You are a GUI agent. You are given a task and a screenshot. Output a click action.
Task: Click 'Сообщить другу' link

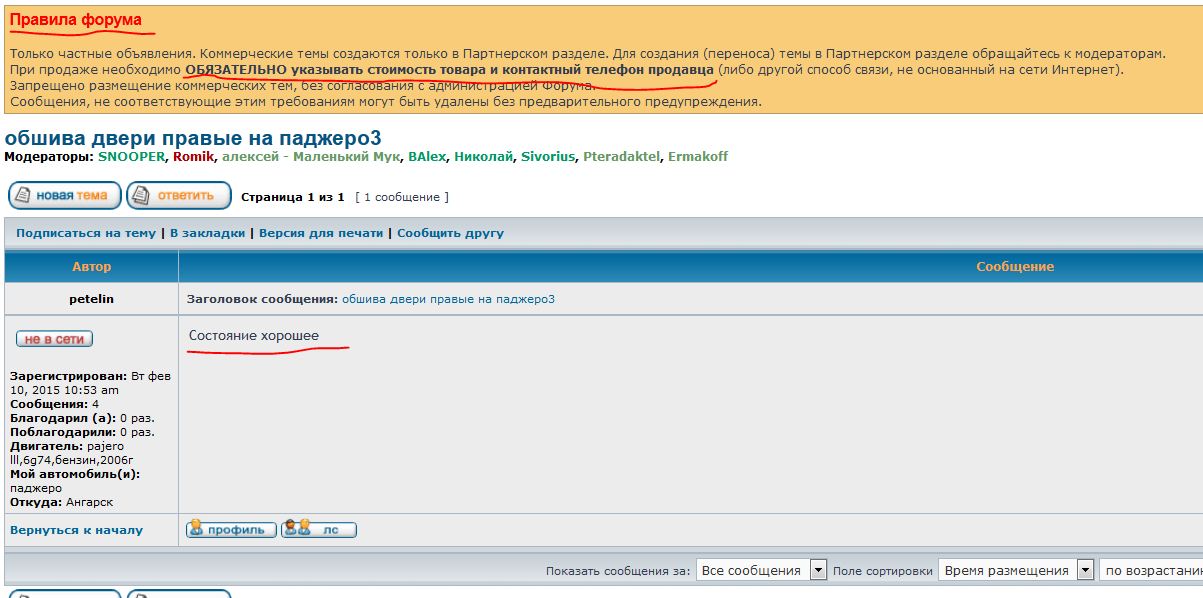450,233
